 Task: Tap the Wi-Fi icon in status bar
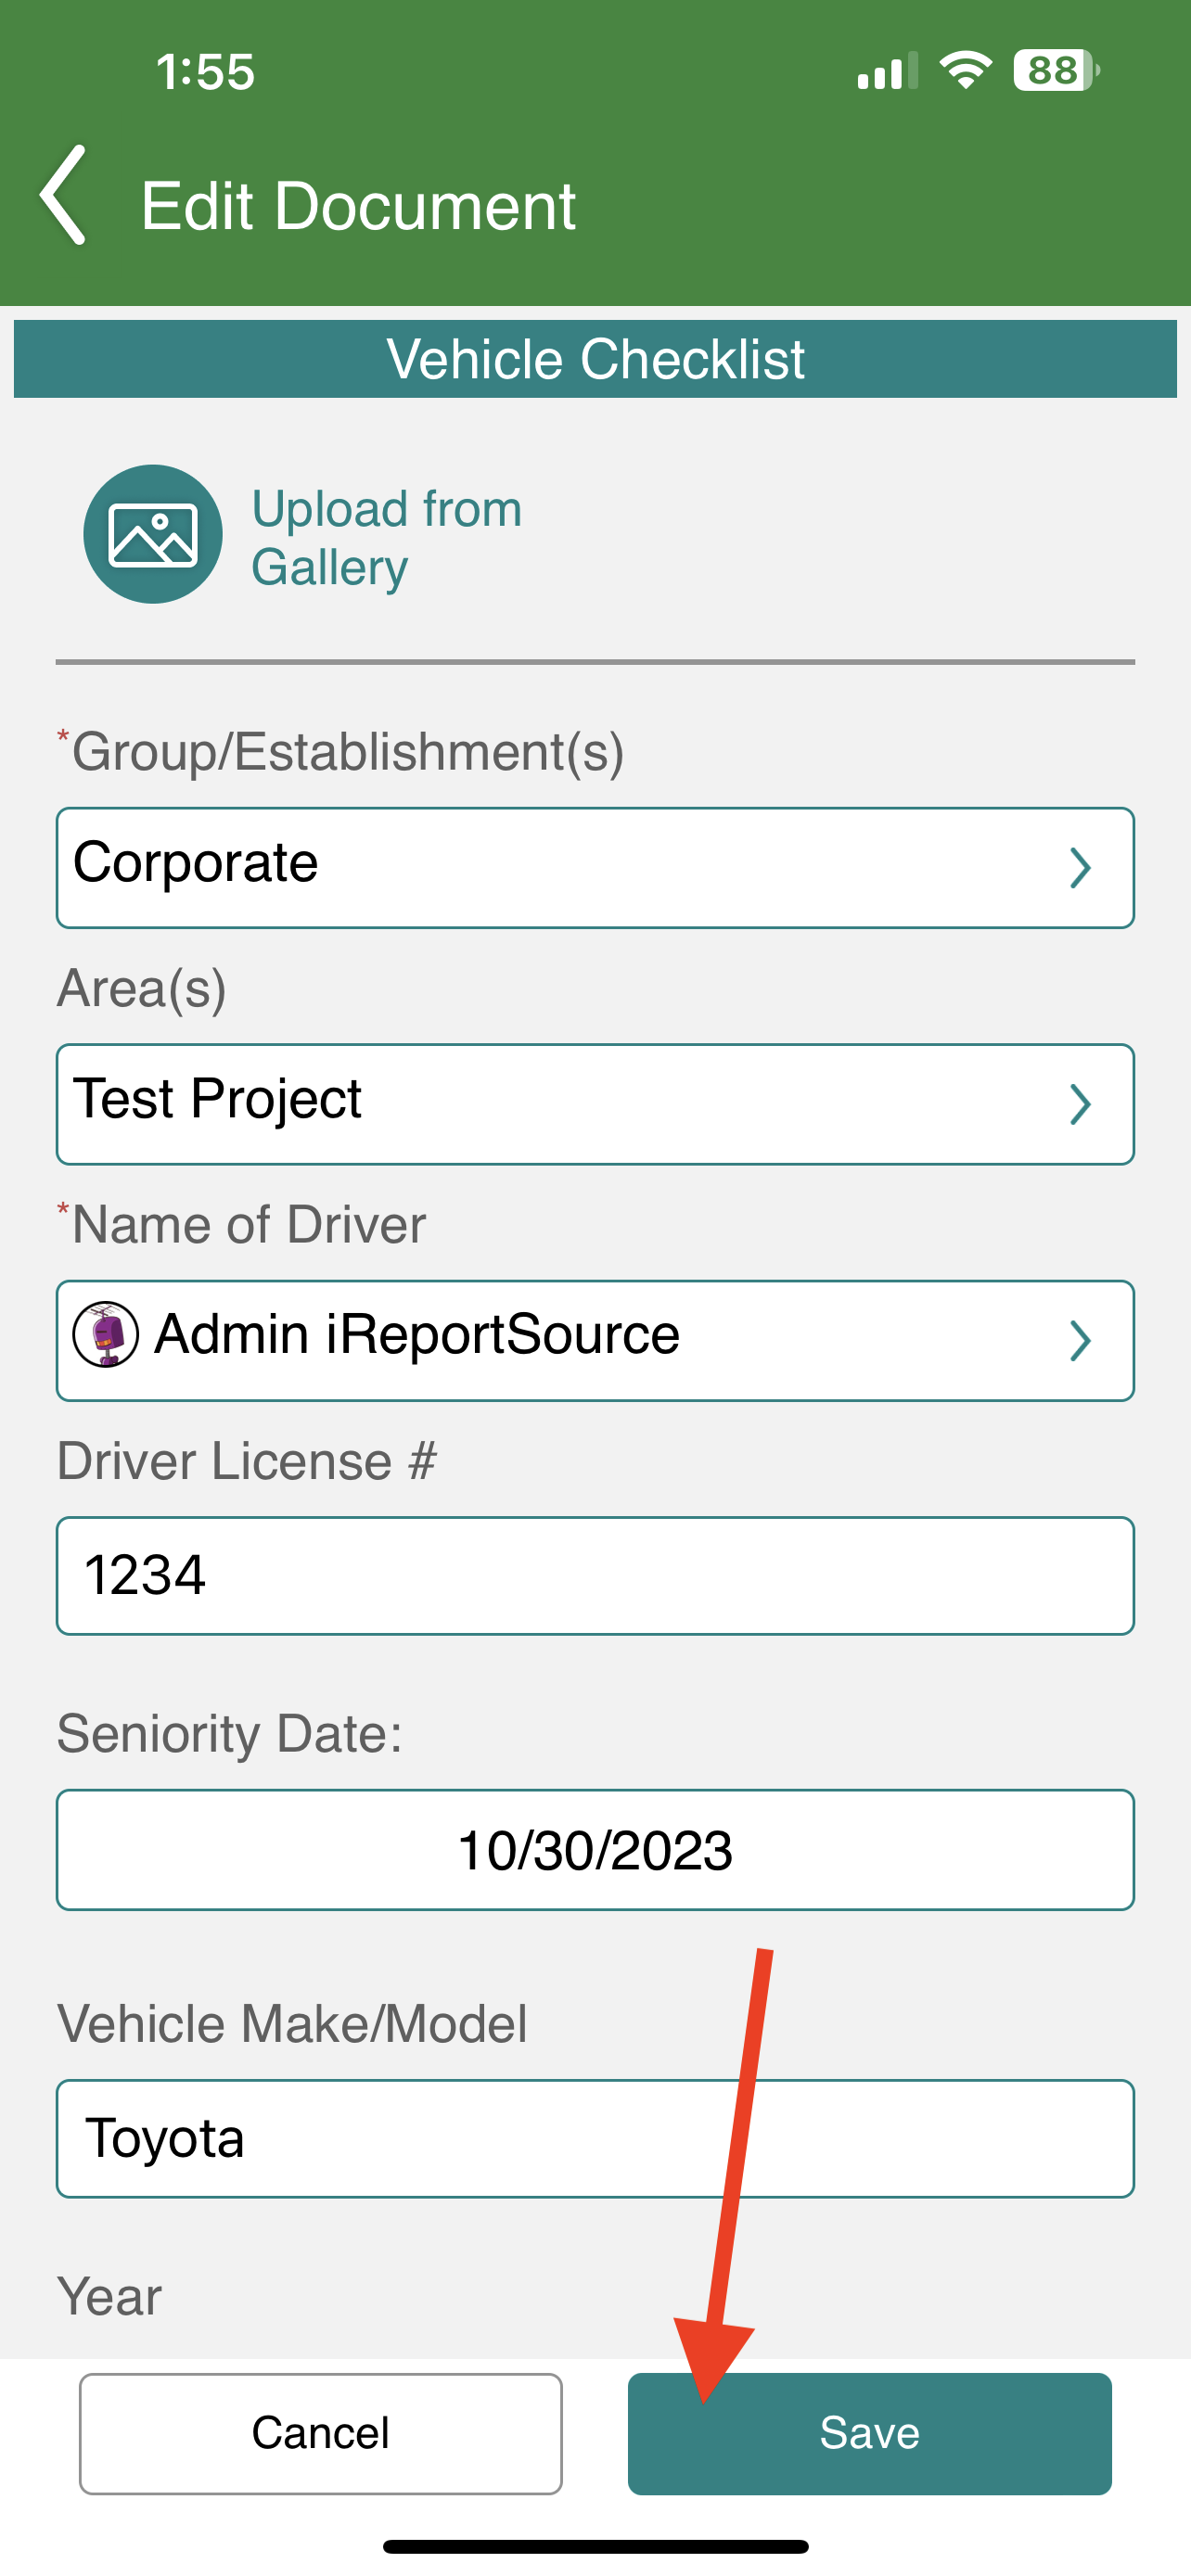pos(965,71)
